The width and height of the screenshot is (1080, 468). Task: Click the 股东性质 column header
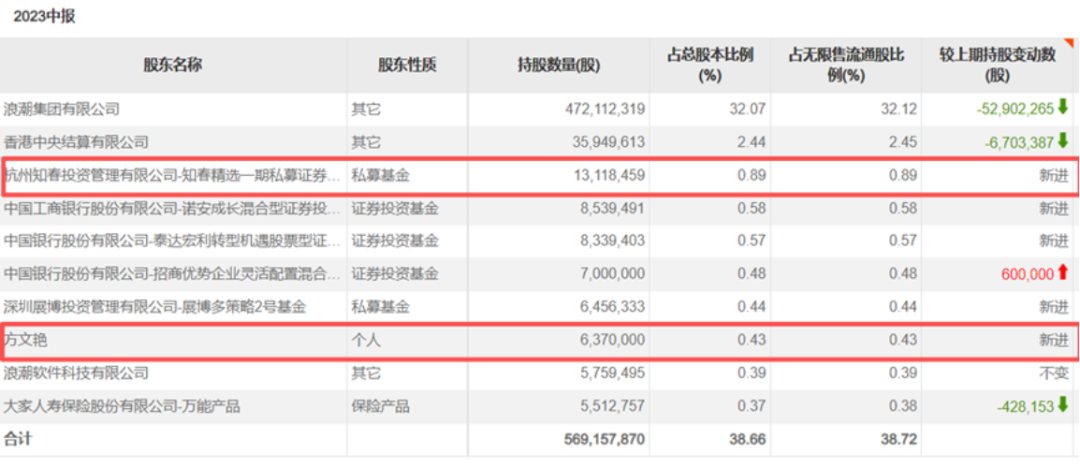tap(407, 65)
